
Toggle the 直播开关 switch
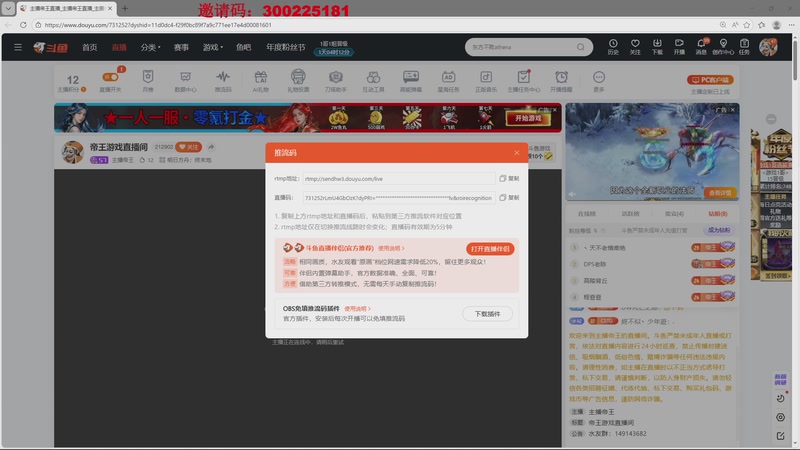click(x=110, y=77)
